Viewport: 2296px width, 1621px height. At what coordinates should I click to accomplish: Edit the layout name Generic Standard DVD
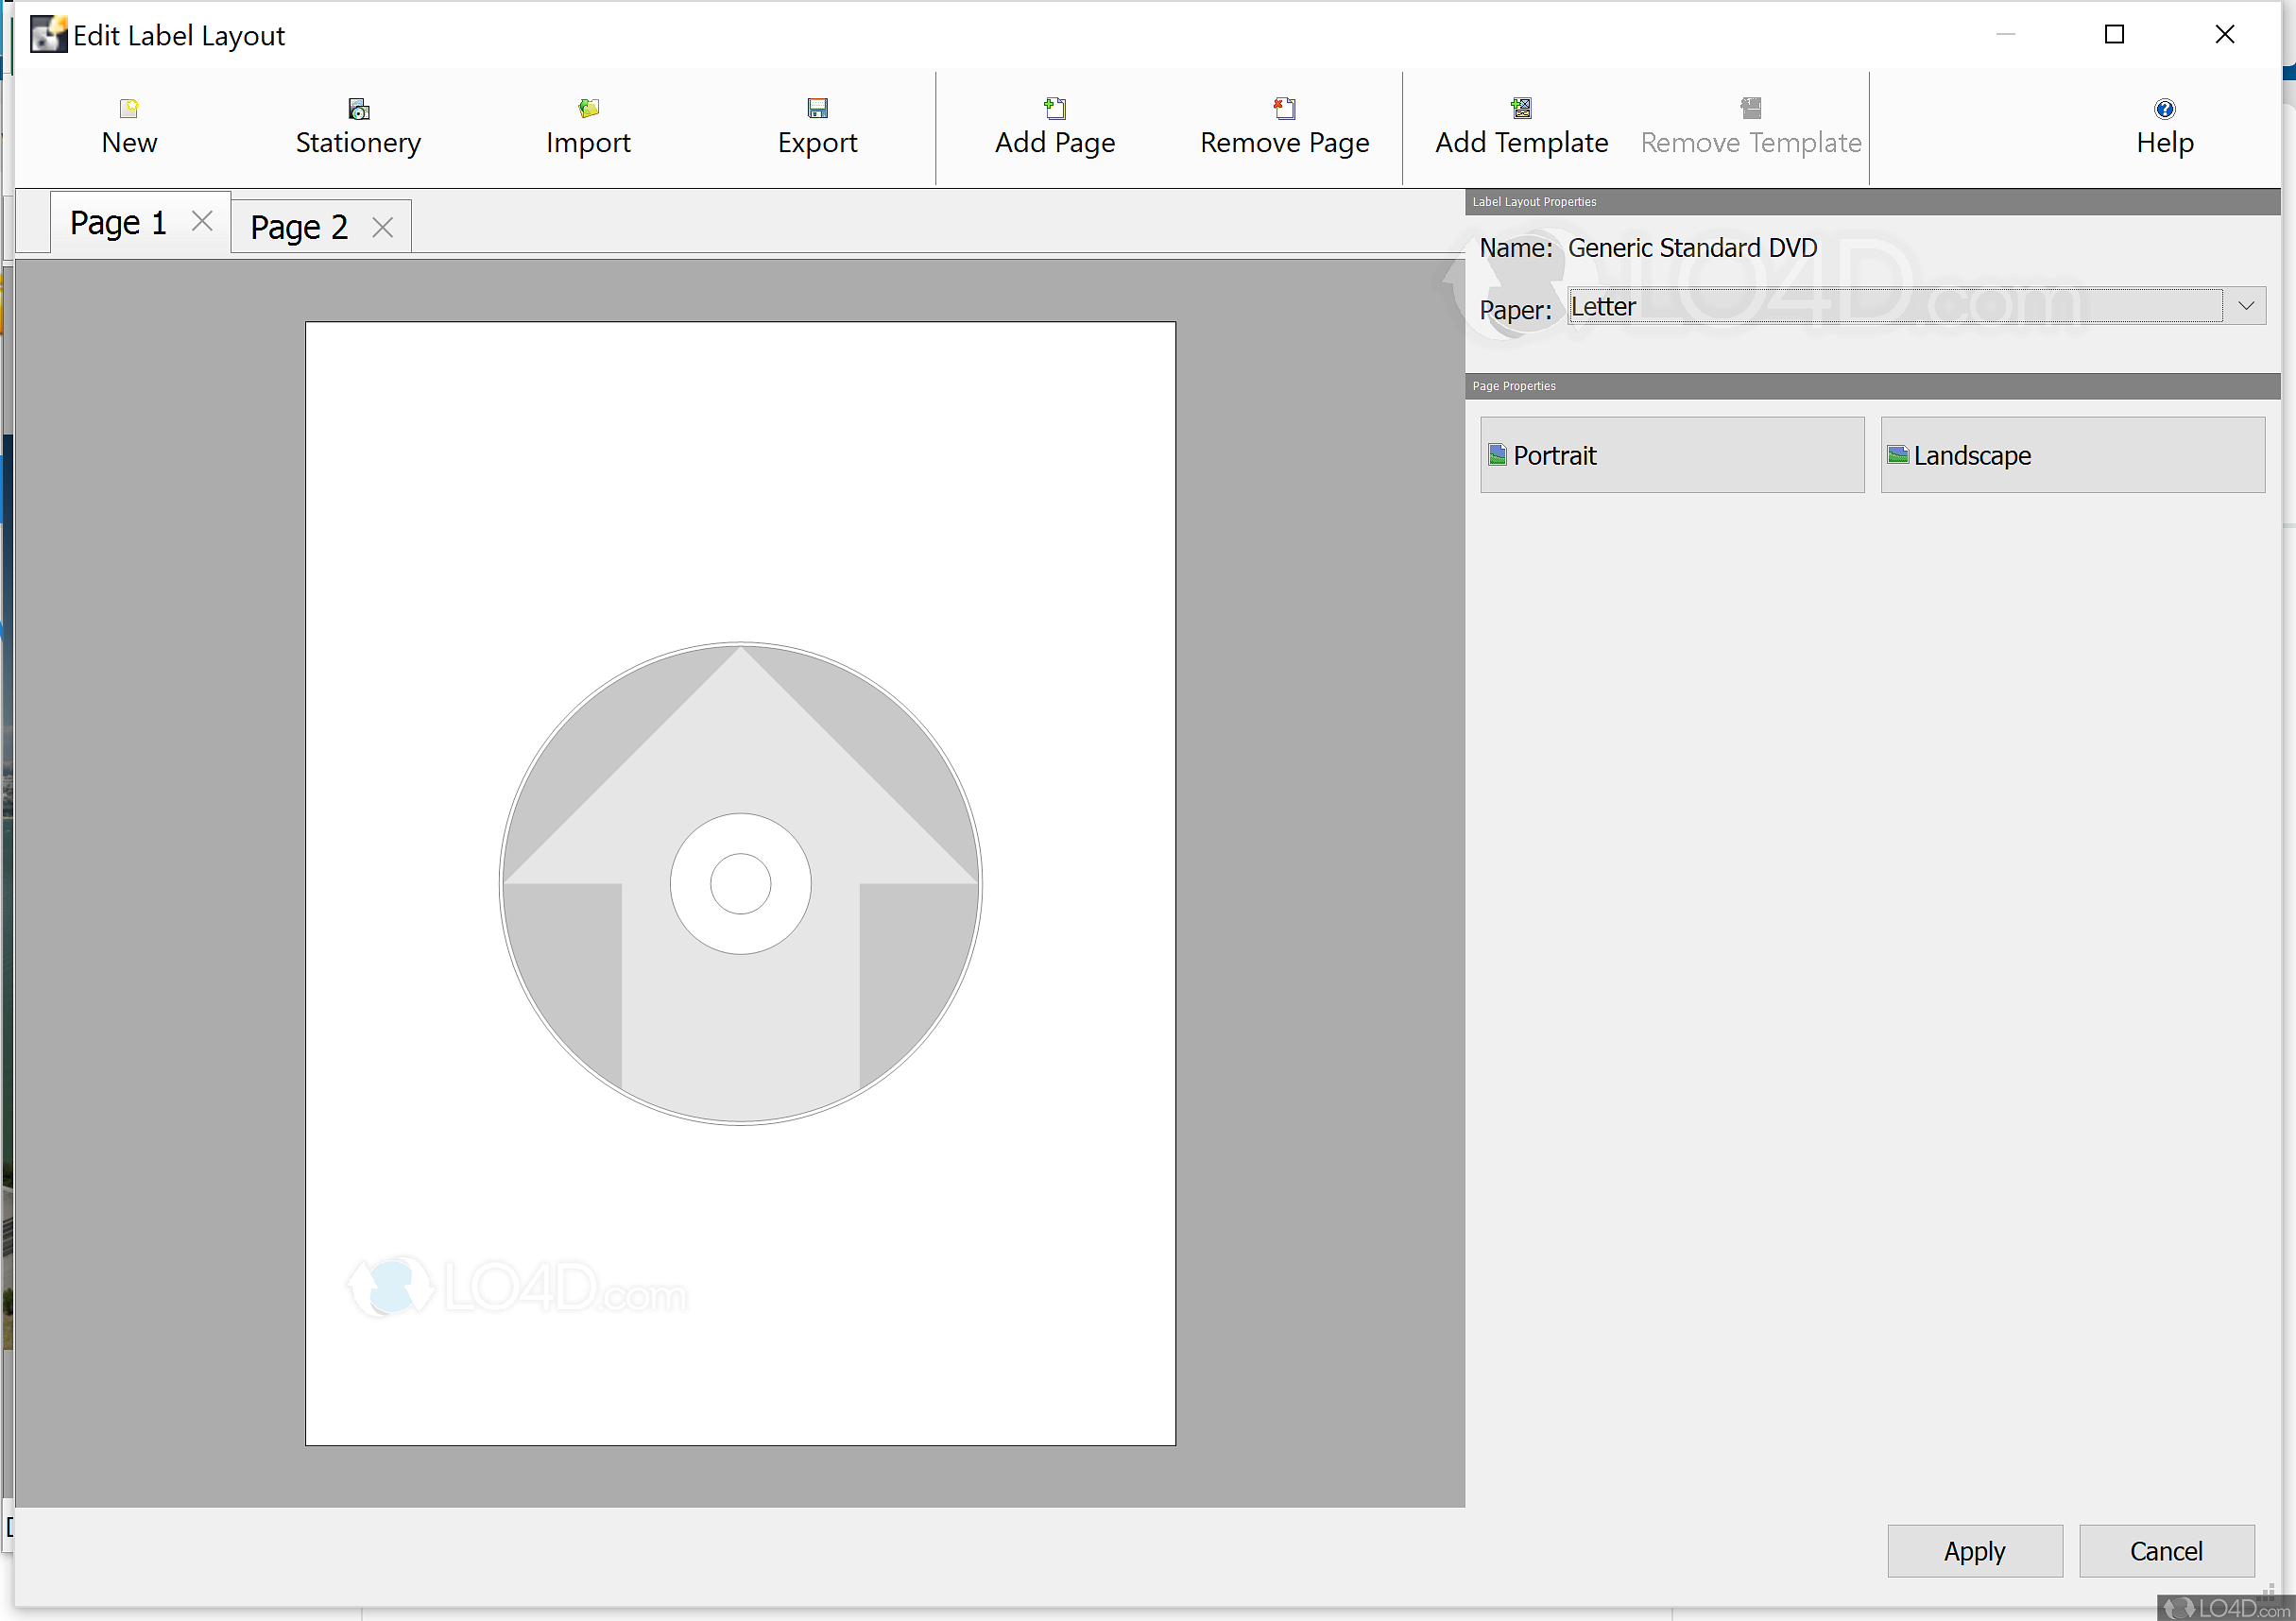[x=1692, y=247]
